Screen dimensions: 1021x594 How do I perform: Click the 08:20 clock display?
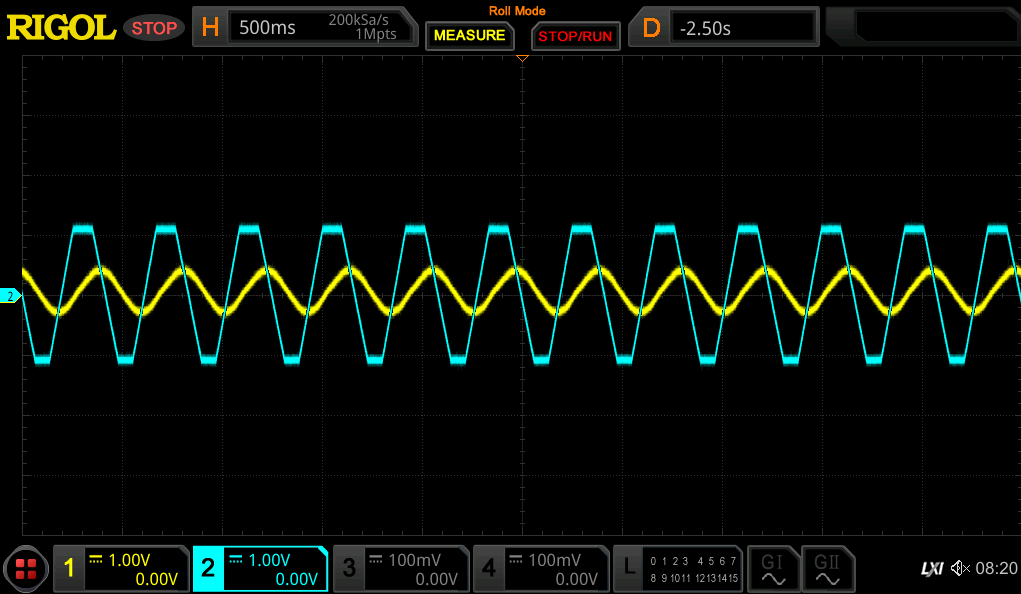pos(995,568)
